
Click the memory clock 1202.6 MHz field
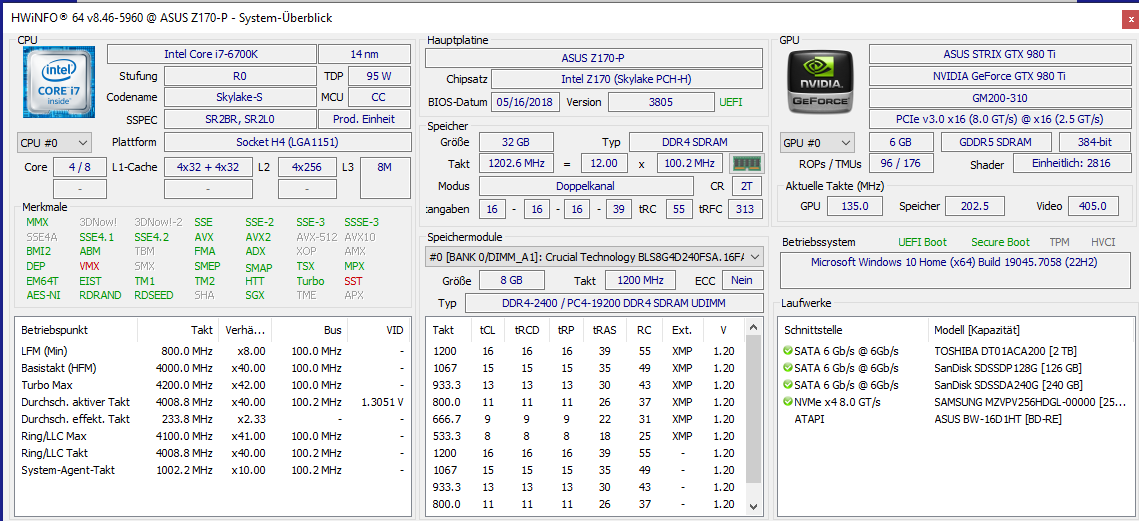click(x=516, y=163)
